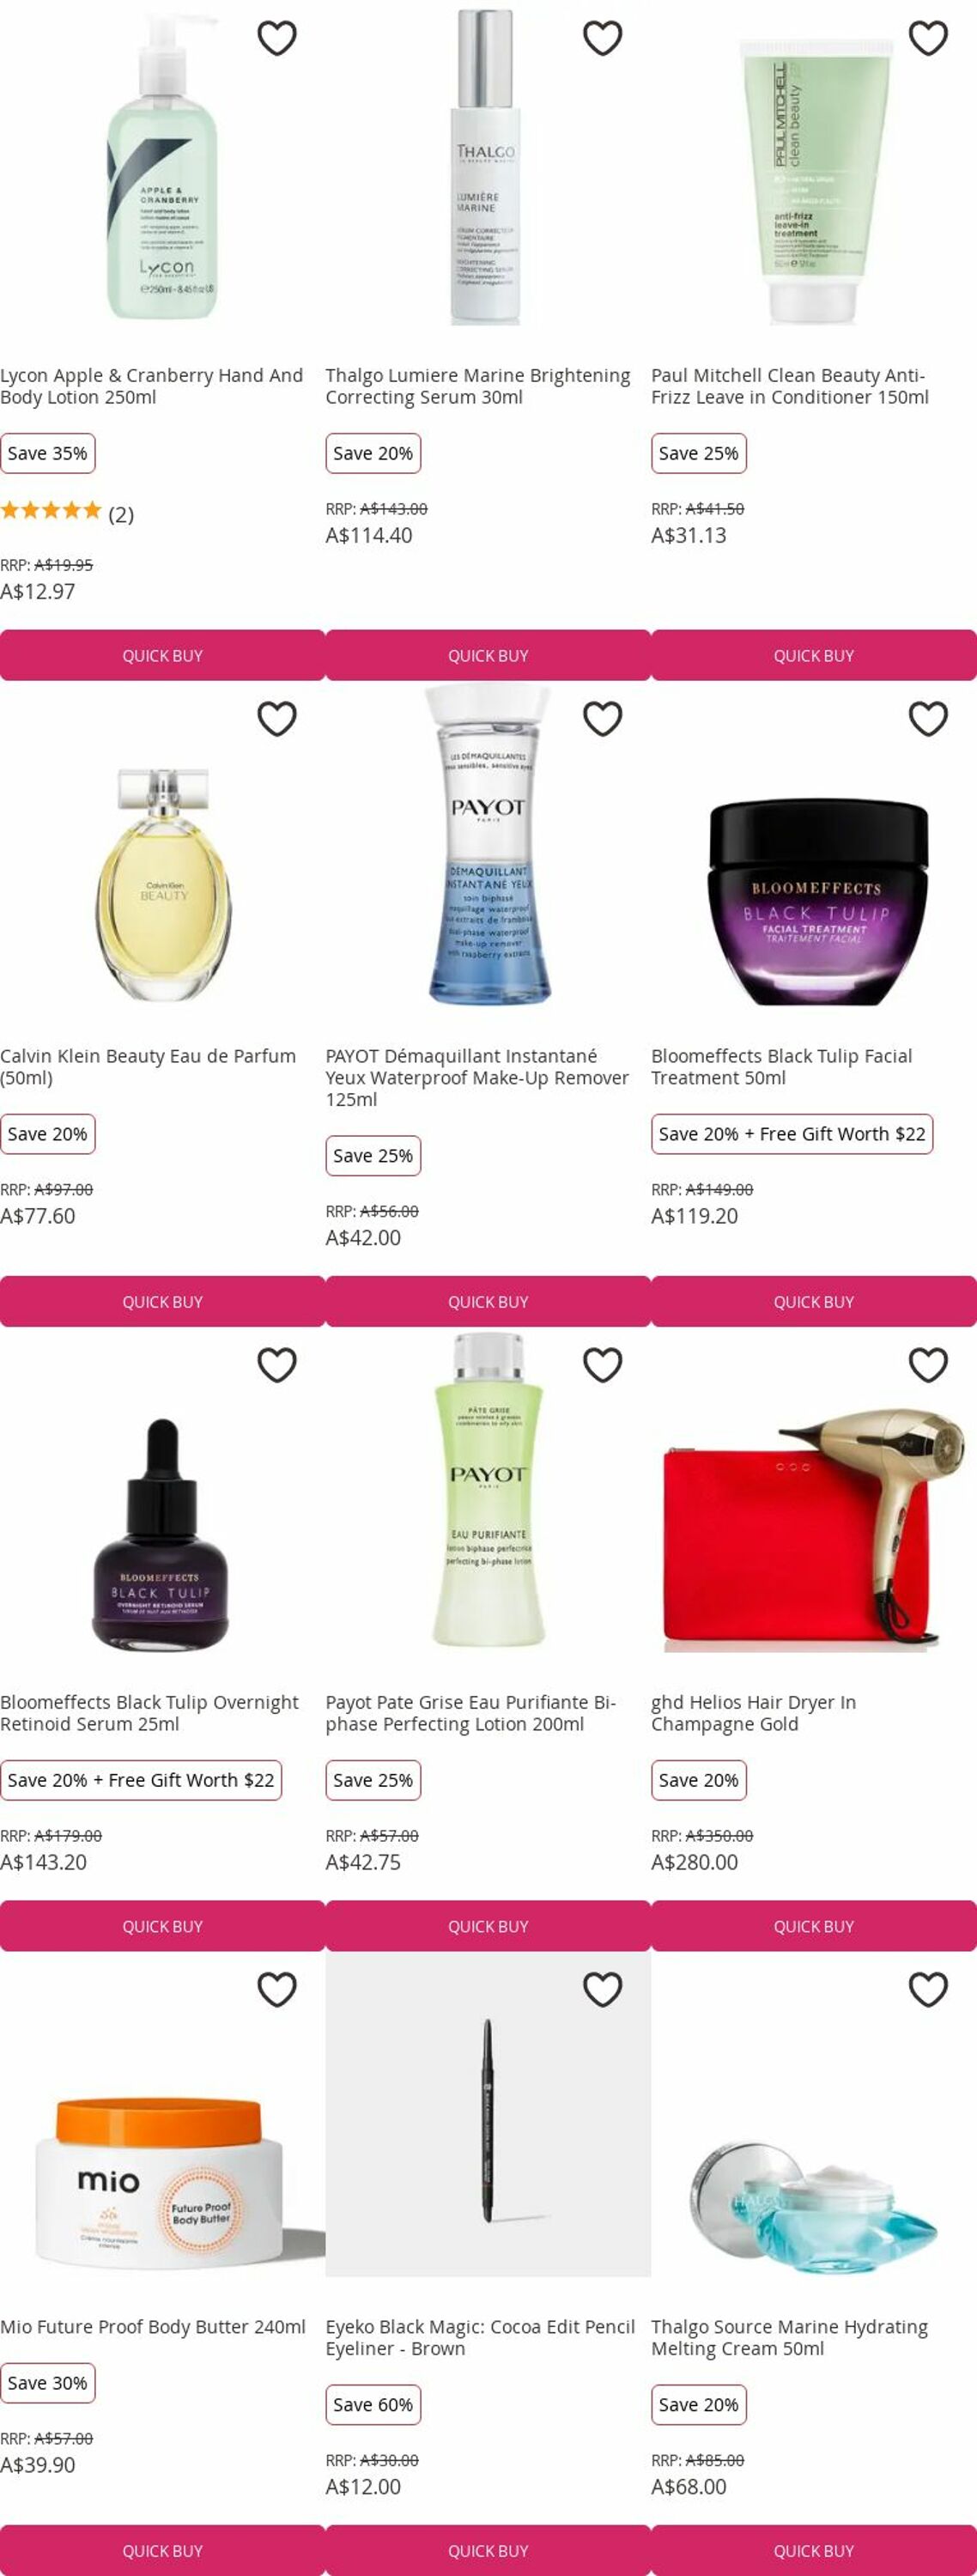Add ghd Helios Hair Dryer to wishlist
The image size is (977, 2576).
pyautogui.click(x=928, y=1365)
